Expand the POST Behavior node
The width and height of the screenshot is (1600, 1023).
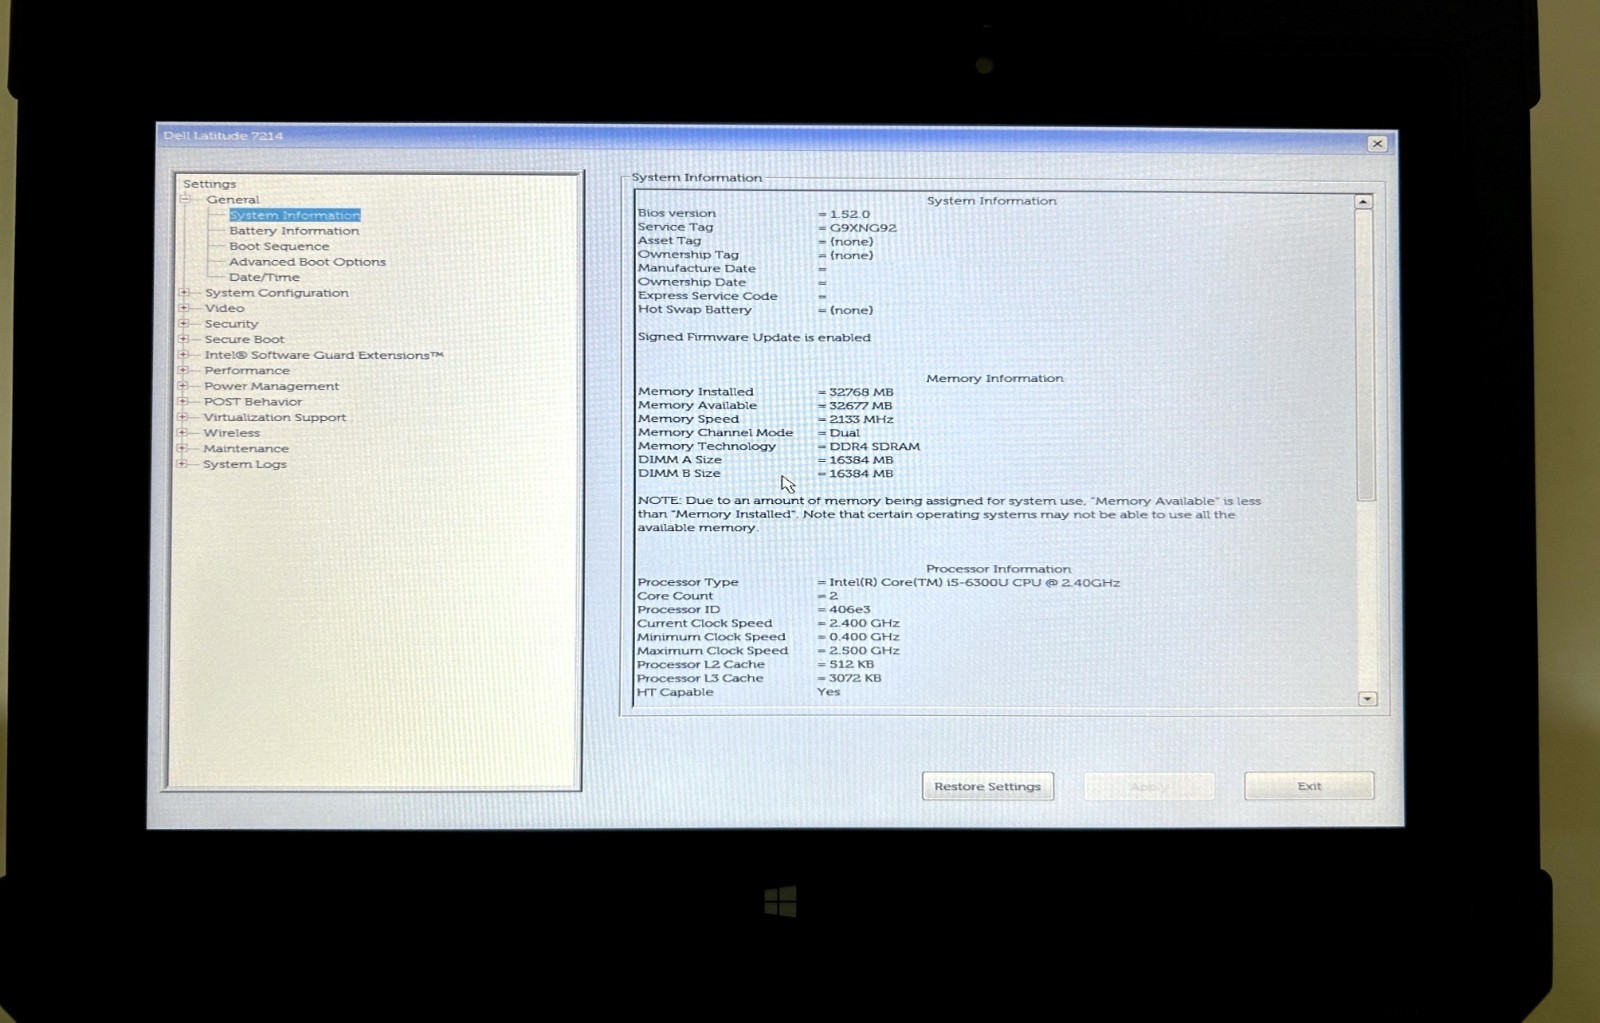(183, 401)
